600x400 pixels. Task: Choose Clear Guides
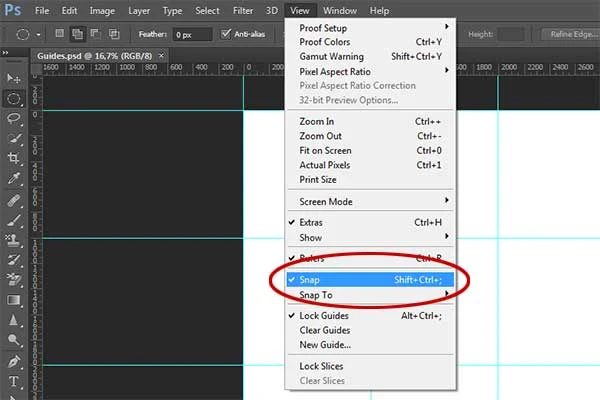pyautogui.click(x=370, y=330)
